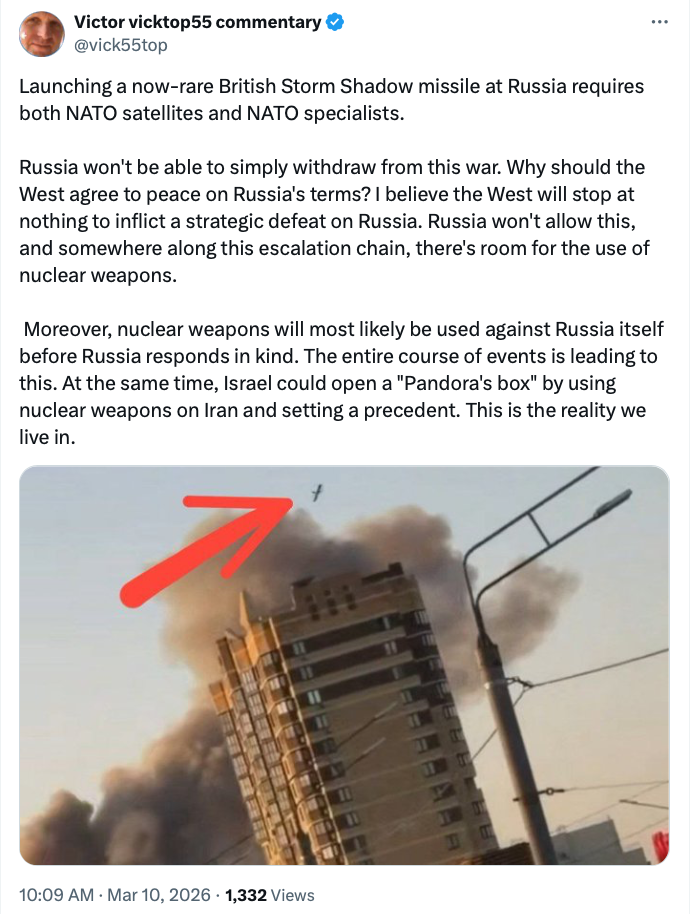The image size is (690, 914).
Task: Click the first paragraph about Storm Shadow
Action: click(332, 99)
